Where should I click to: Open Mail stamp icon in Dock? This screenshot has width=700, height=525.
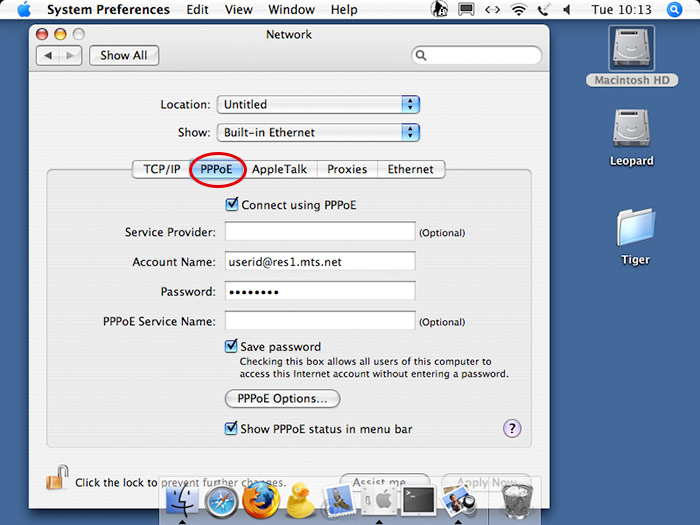point(339,501)
